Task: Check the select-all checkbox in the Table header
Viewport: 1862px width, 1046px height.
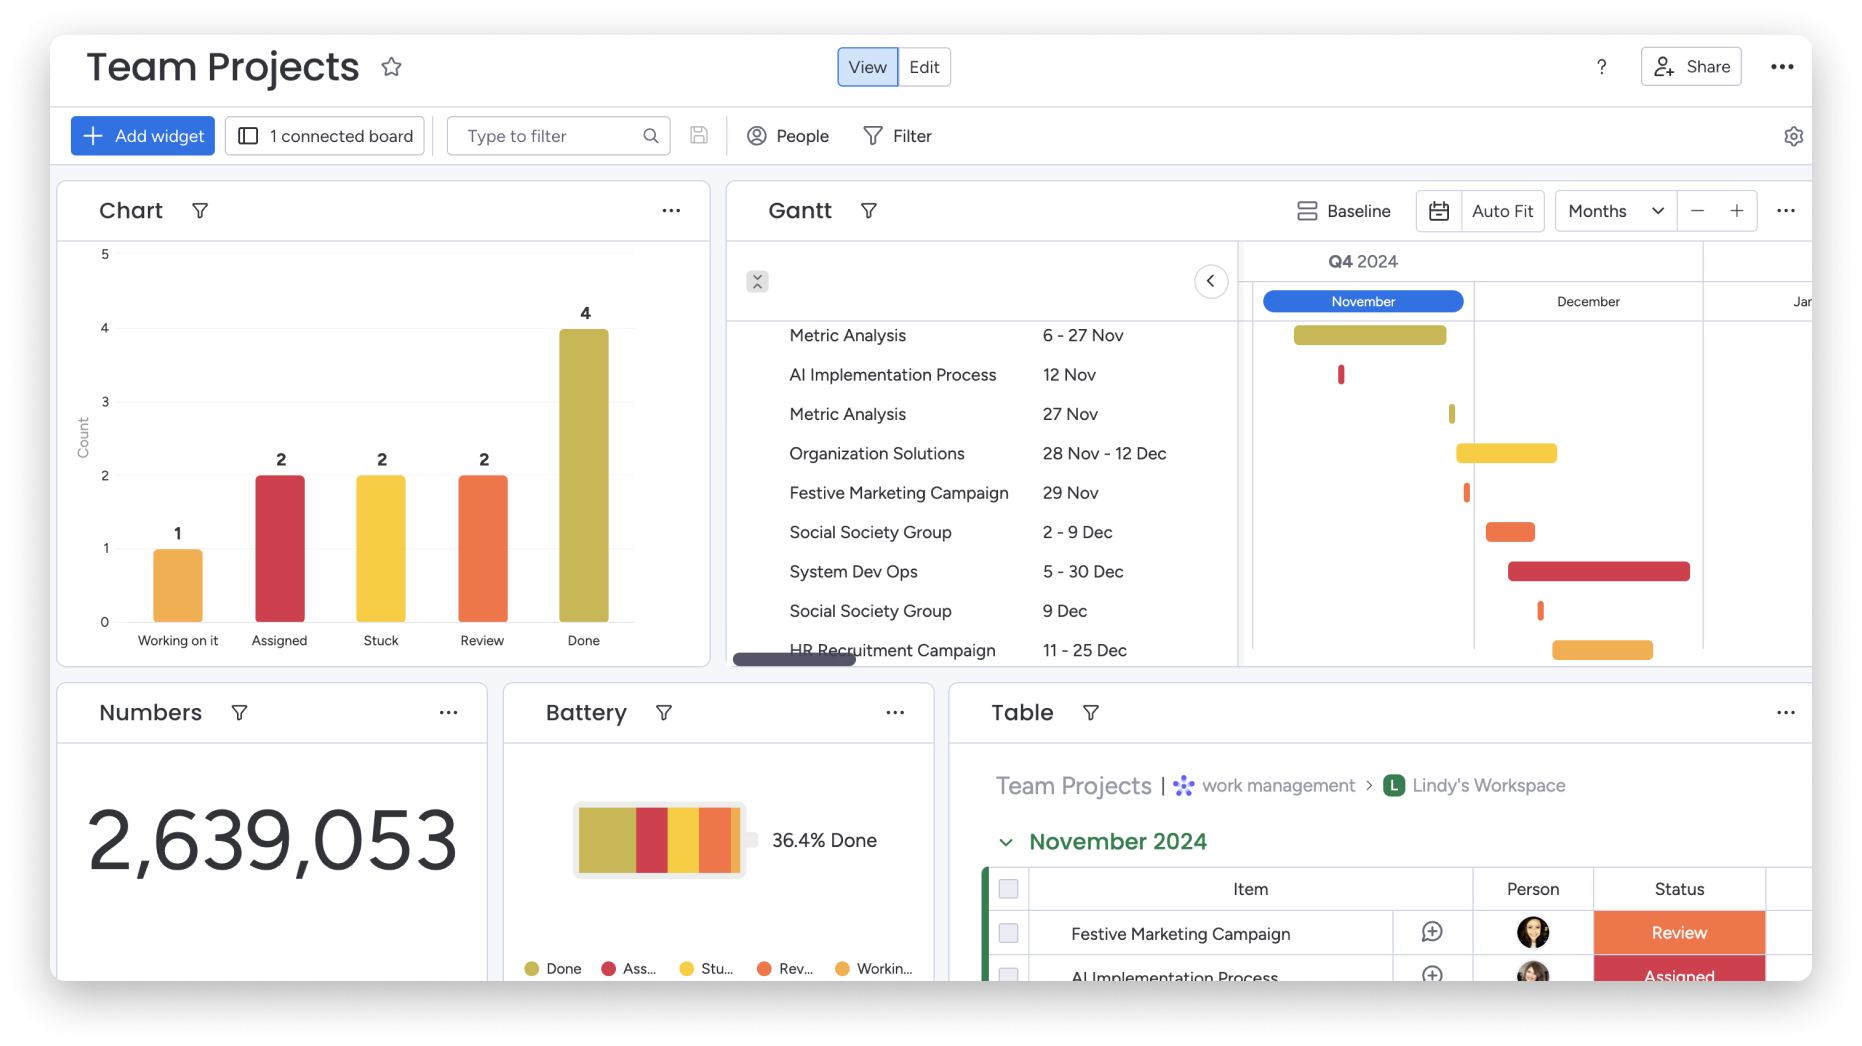Action: pyautogui.click(x=1009, y=888)
